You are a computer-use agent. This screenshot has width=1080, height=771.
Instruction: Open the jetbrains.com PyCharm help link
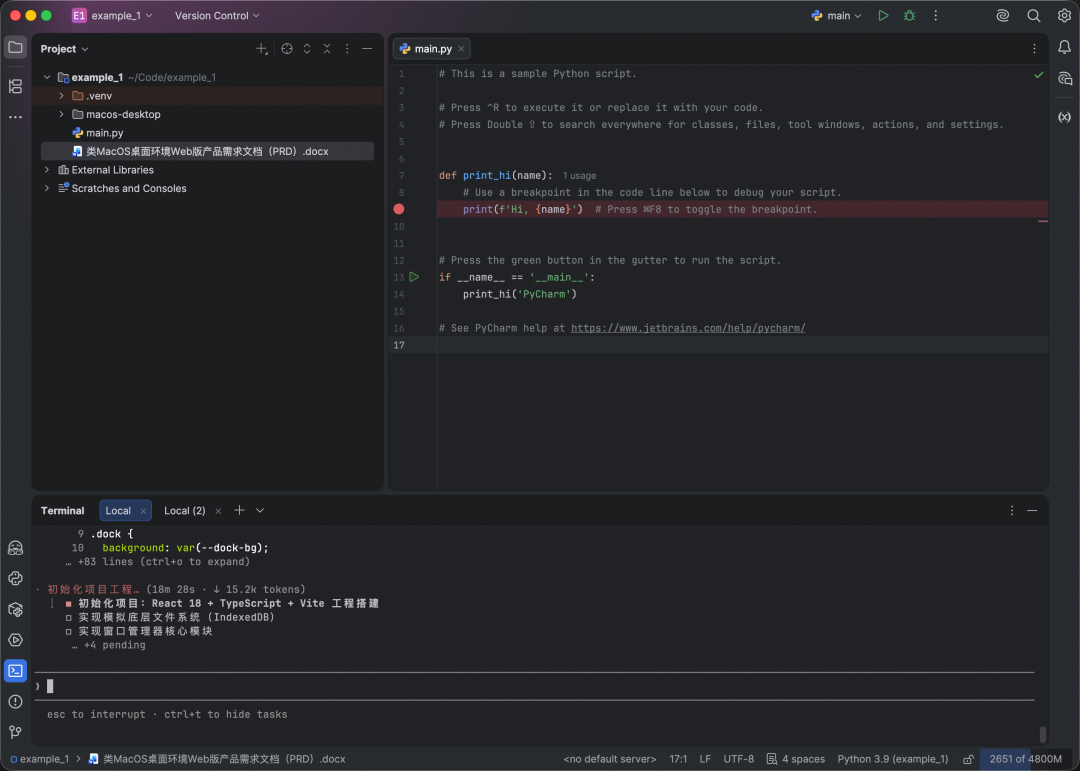[x=687, y=328]
